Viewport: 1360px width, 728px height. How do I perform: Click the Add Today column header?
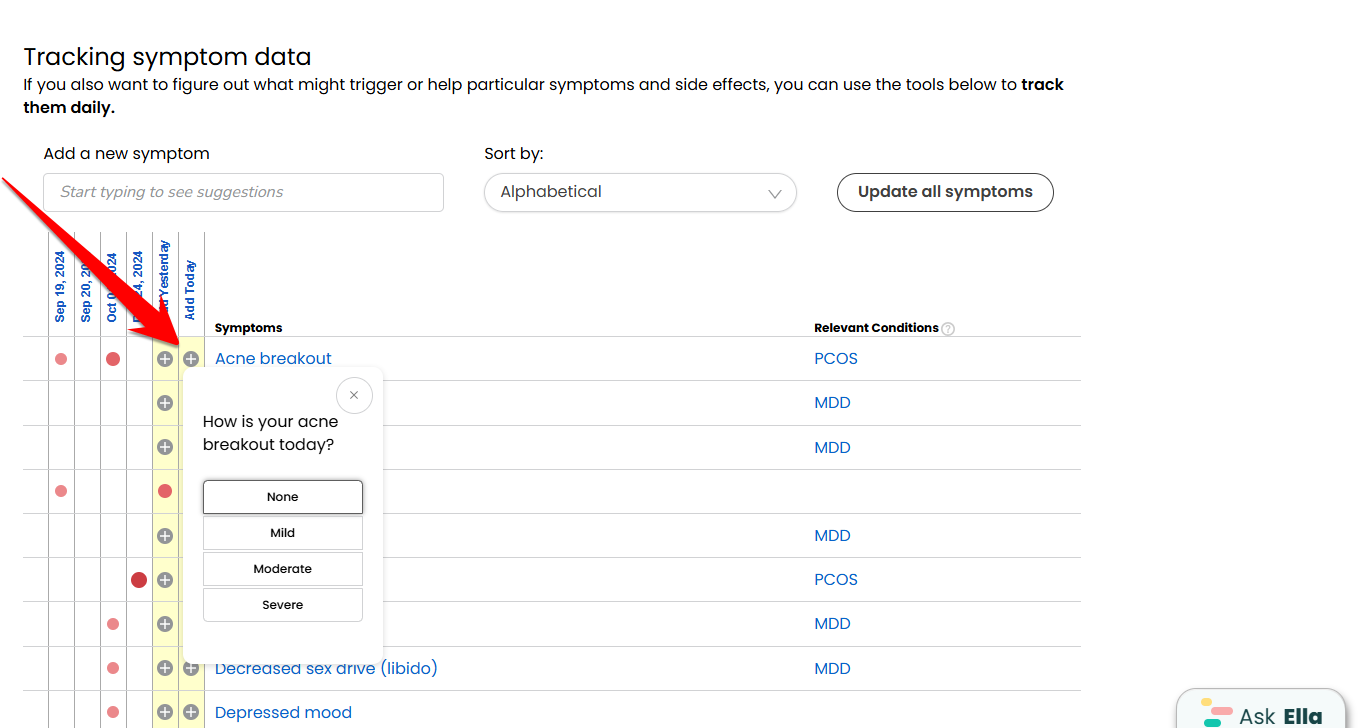(x=191, y=291)
